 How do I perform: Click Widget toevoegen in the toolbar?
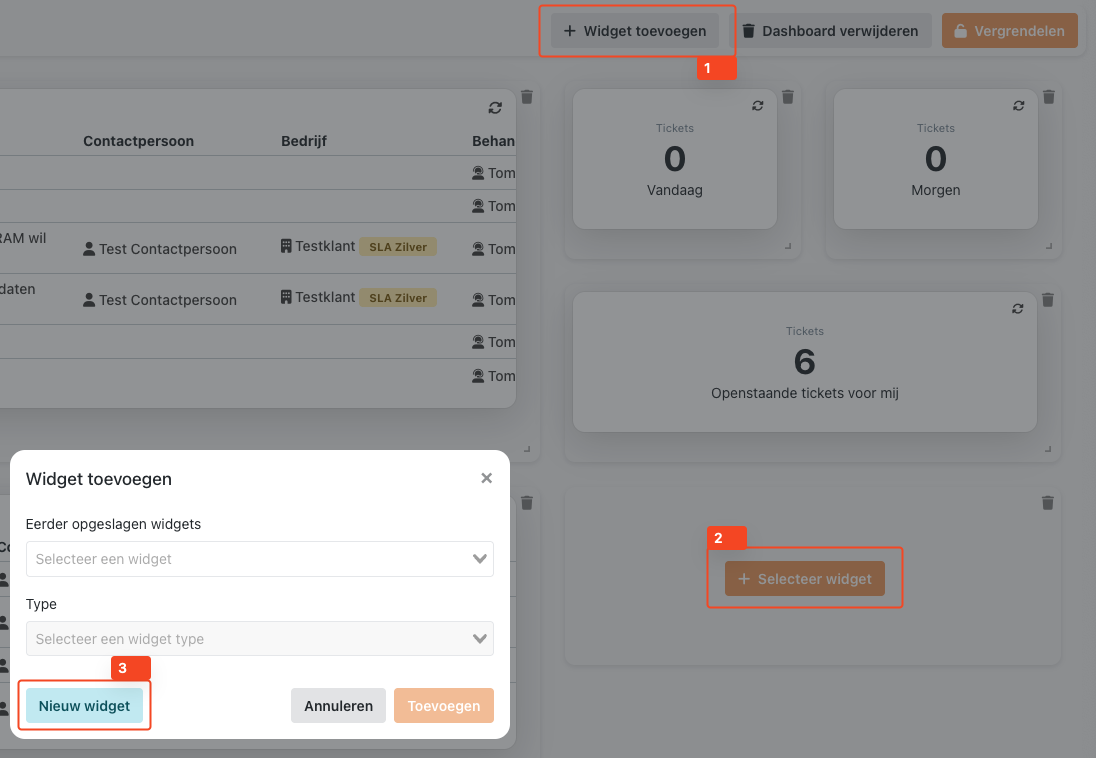coord(635,31)
